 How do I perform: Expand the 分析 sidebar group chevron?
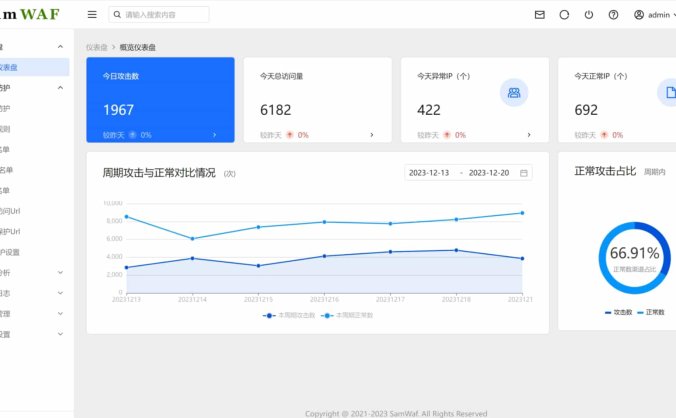[x=60, y=272]
